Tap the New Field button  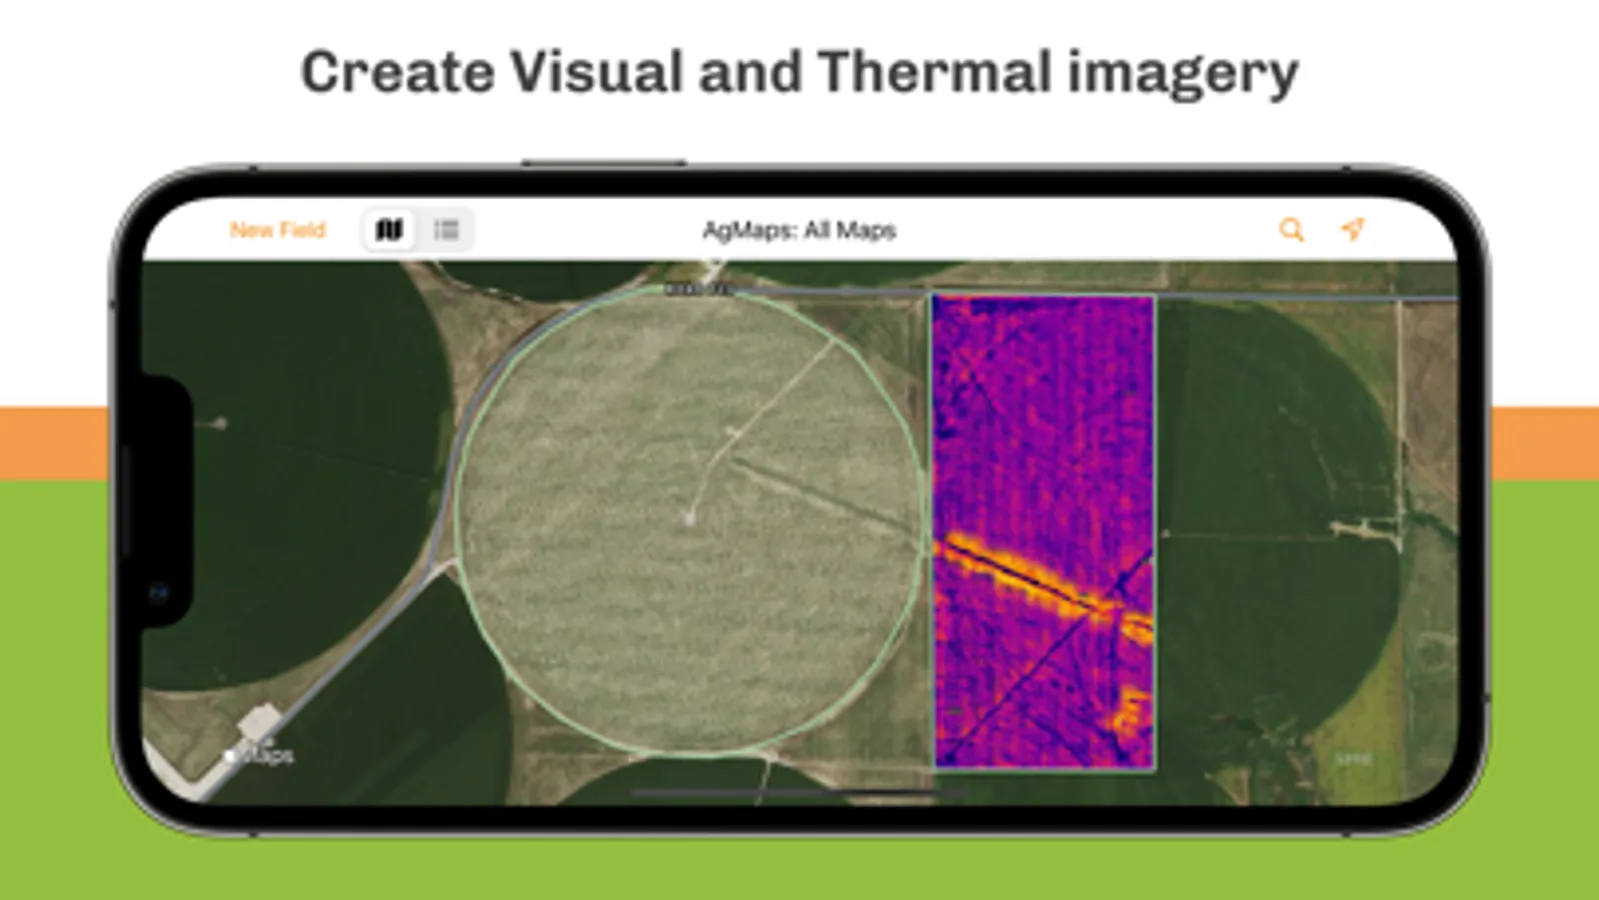[x=278, y=230]
